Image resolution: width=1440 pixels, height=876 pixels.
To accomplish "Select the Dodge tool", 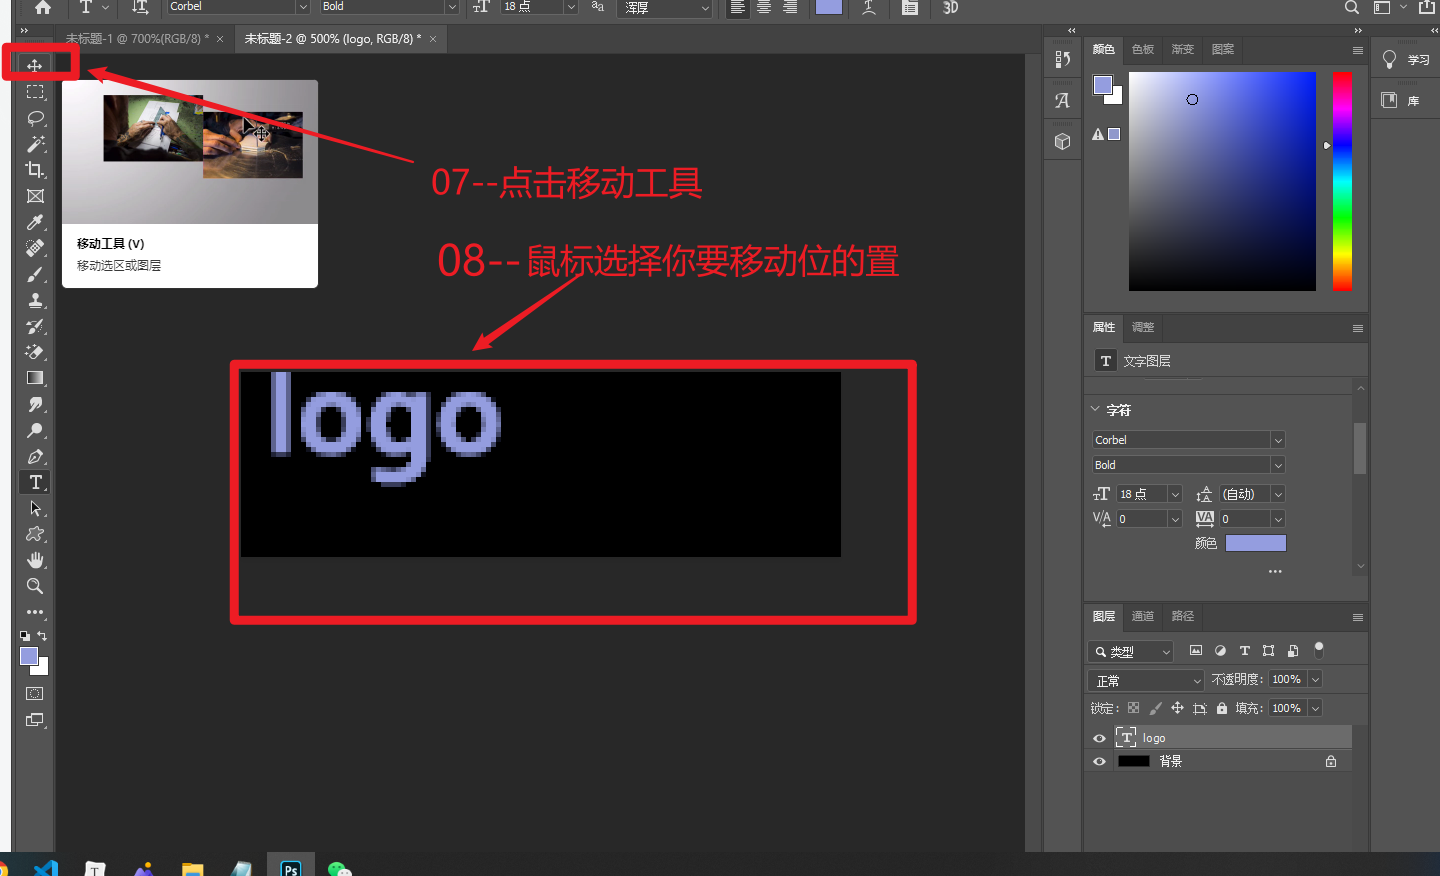I will coord(35,430).
